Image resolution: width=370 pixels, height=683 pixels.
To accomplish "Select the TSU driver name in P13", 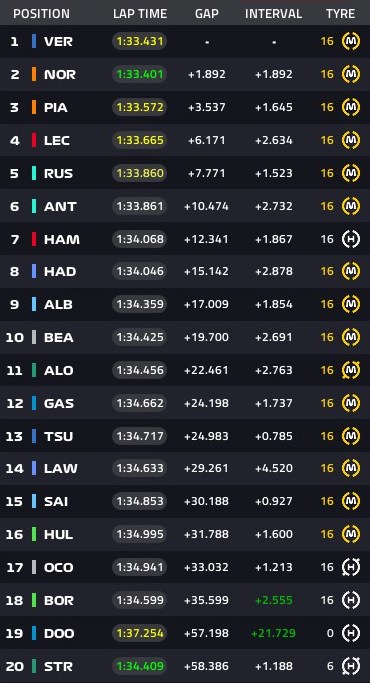I will pos(58,436).
